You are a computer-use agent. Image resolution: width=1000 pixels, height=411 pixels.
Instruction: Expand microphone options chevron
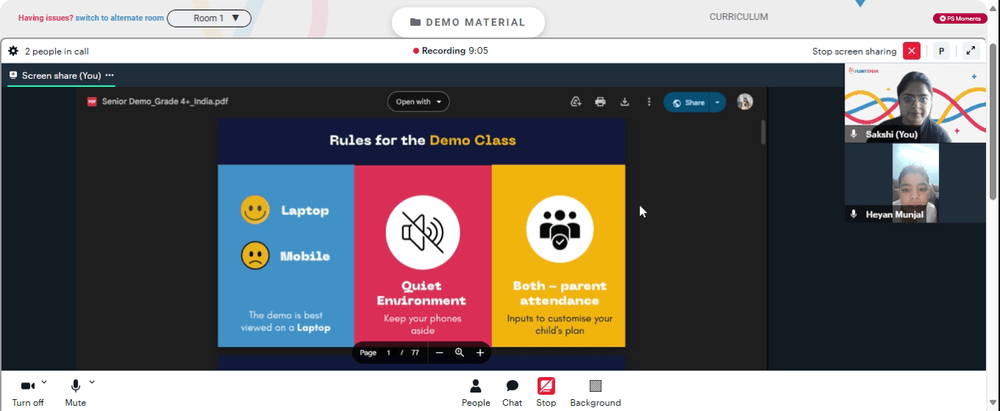click(92, 382)
